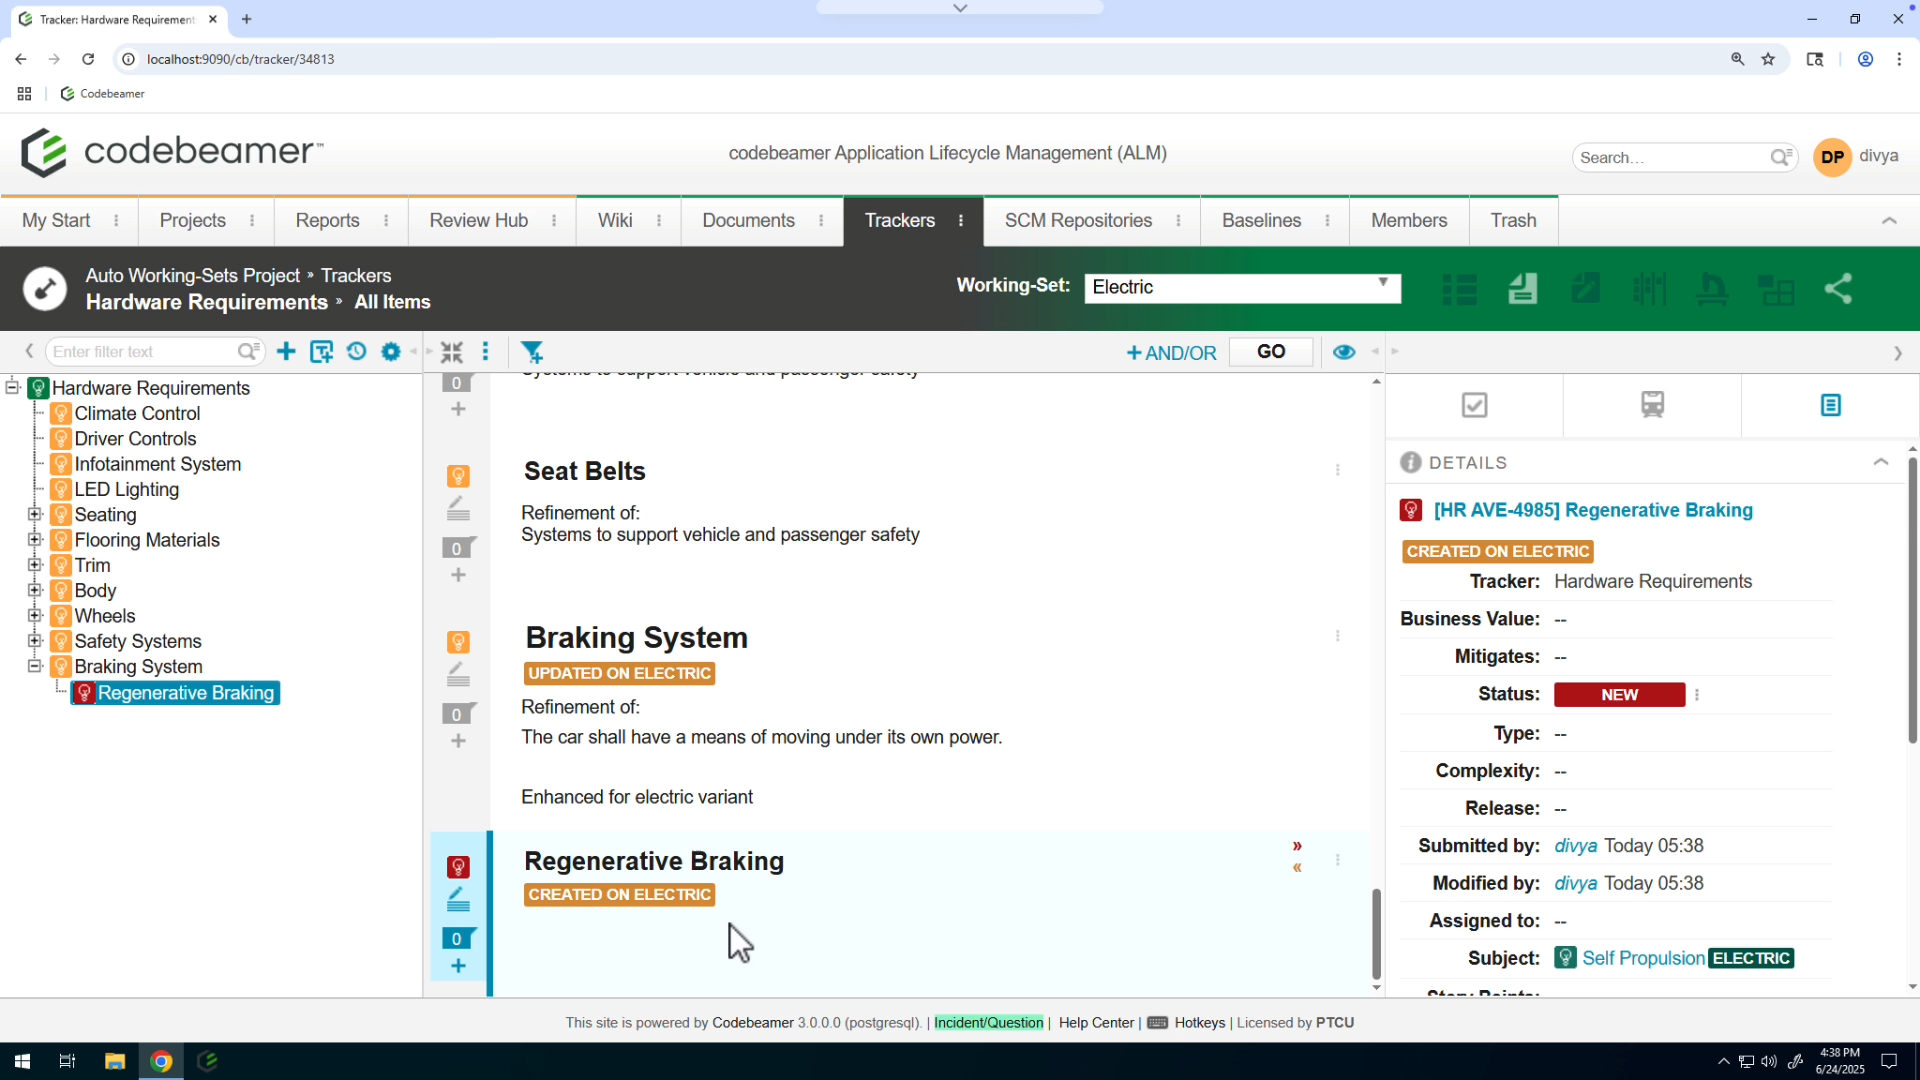Collapse the Hardware Requirements root node

(12, 387)
